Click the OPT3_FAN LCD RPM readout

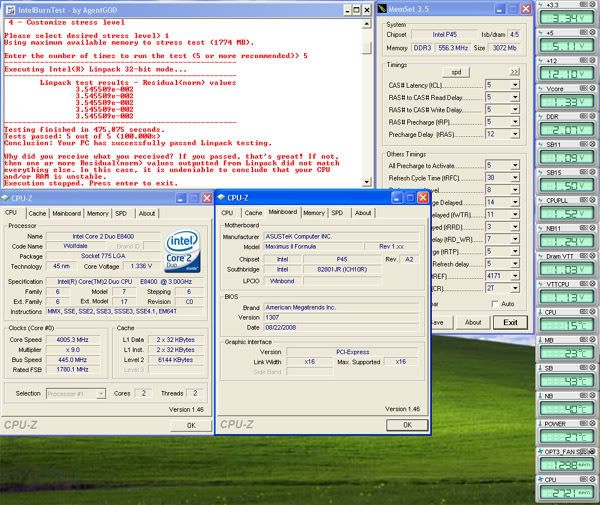pos(567,465)
